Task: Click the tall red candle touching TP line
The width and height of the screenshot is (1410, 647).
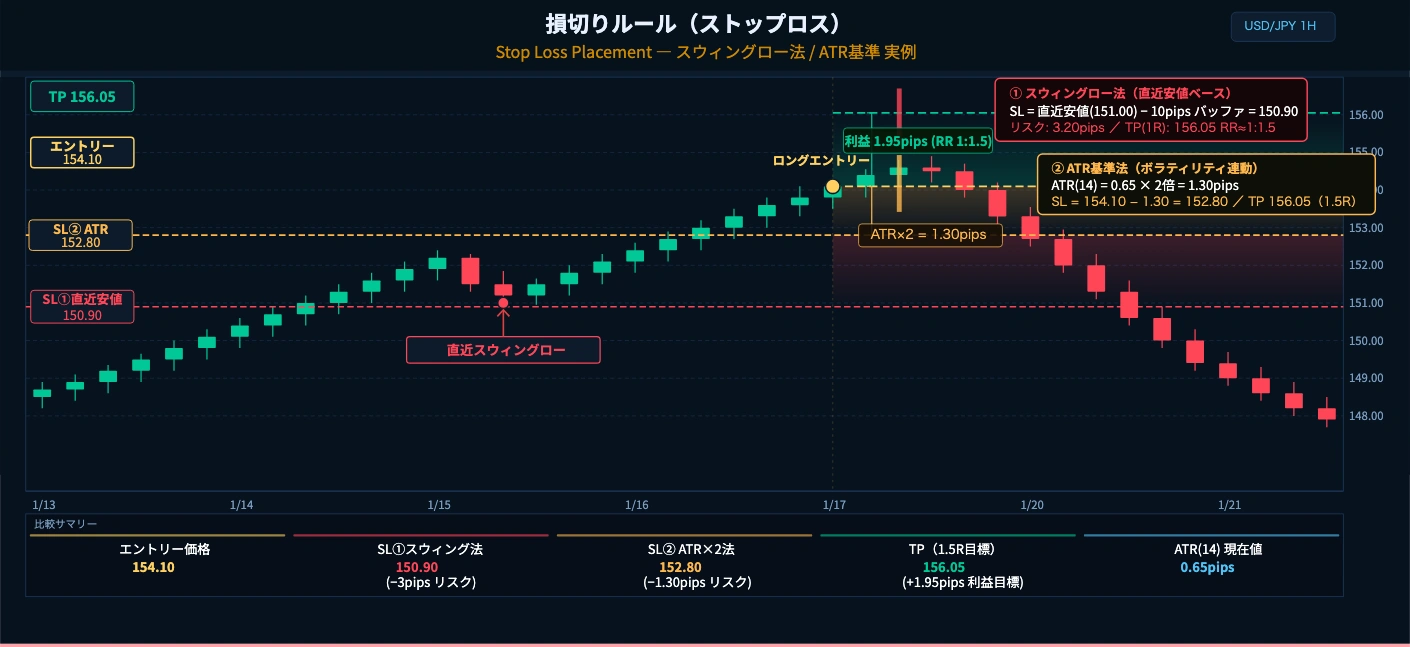Action: 899,108
